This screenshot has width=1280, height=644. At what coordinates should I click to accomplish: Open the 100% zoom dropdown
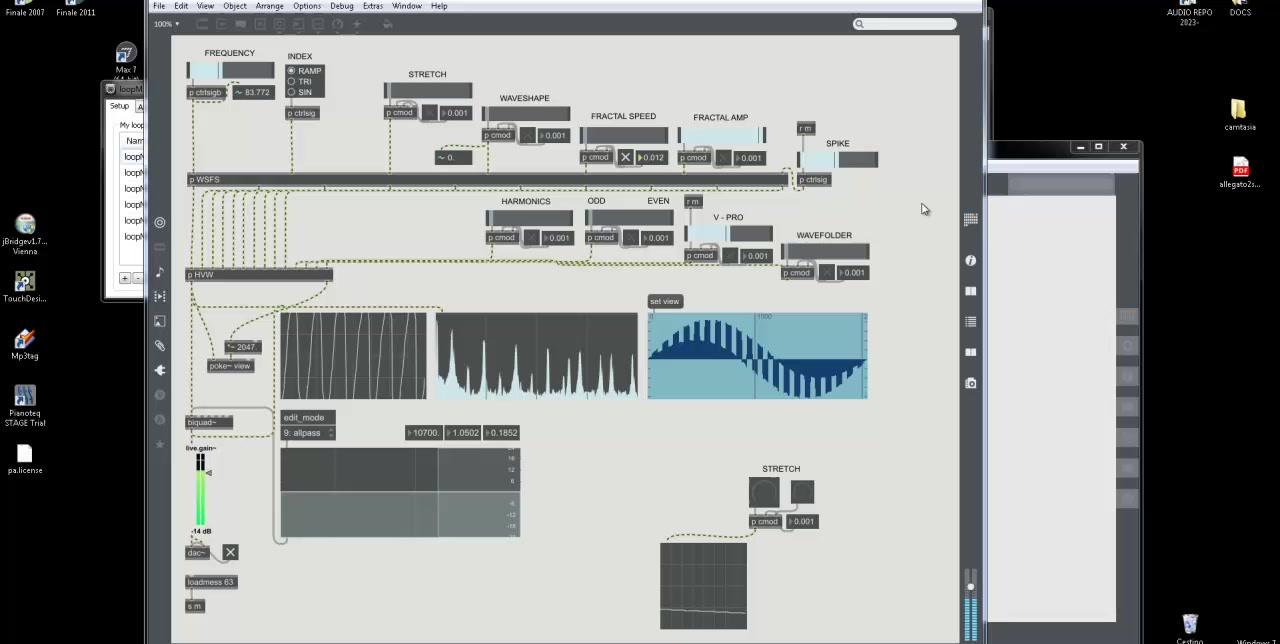click(166, 24)
